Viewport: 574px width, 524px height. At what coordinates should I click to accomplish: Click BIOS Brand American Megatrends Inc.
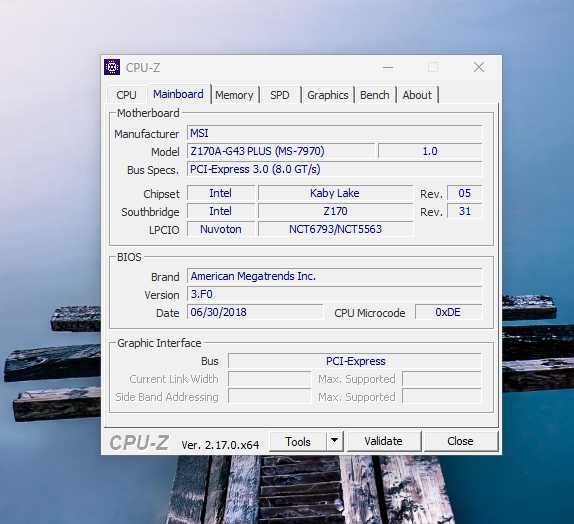pyautogui.click(x=334, y=276)
